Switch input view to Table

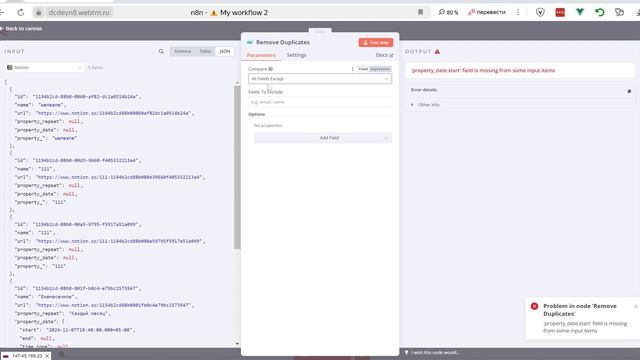click(x=205, y=51)
